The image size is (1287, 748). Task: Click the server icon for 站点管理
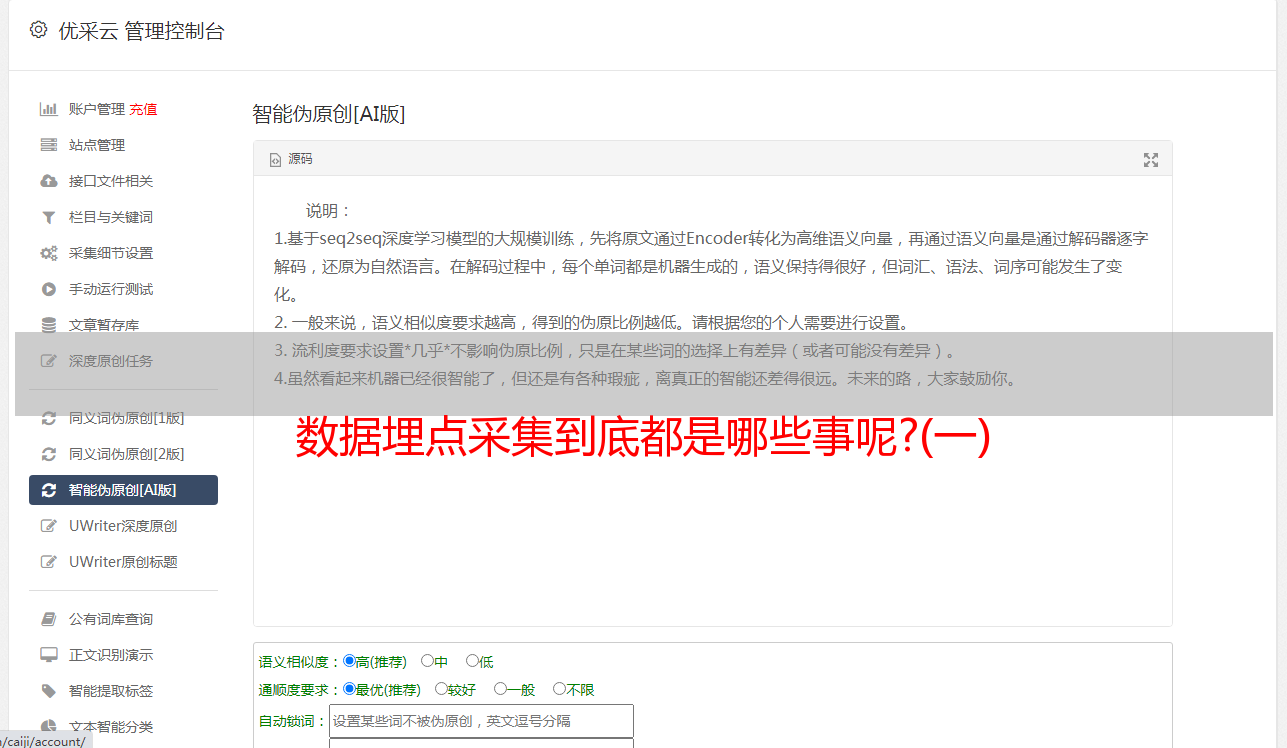pyautogui.click(x=48, y=145)
